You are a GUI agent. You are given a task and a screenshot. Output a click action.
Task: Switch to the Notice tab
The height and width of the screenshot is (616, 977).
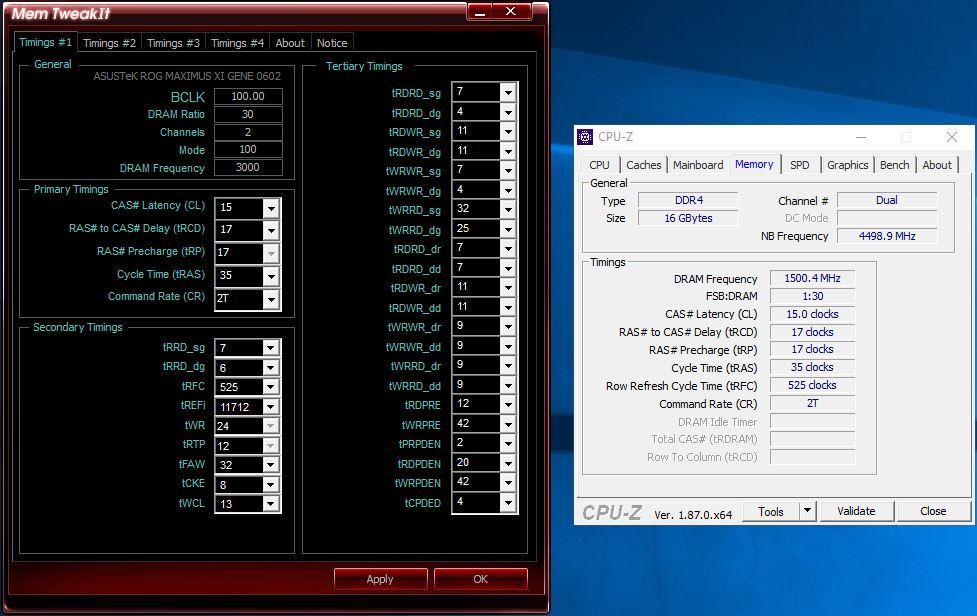(332, 43)
